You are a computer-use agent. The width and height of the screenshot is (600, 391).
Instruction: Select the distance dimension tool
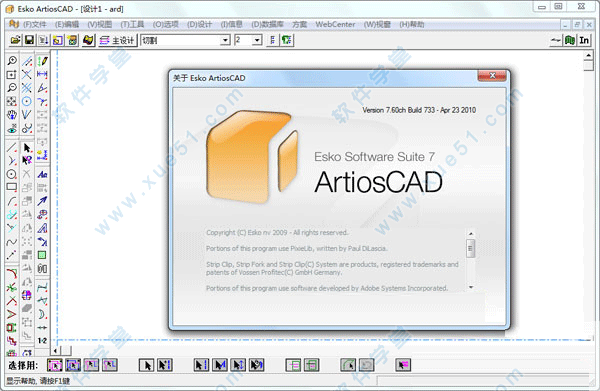42,74
